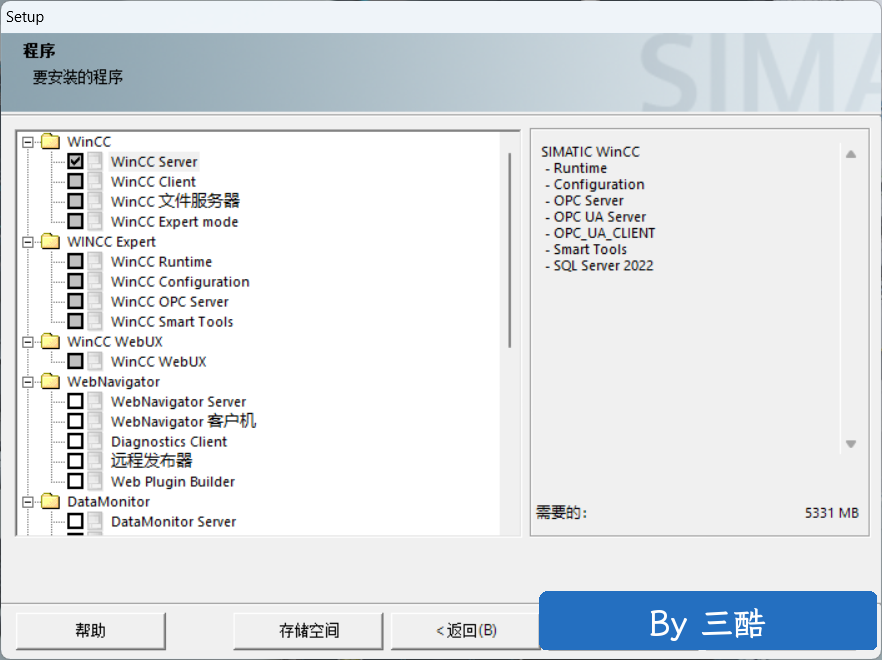The height and width of the screenshot is (660, 882).
Task: Click the package icon beside WinCC Smart Tools
Action: point(95,321)
